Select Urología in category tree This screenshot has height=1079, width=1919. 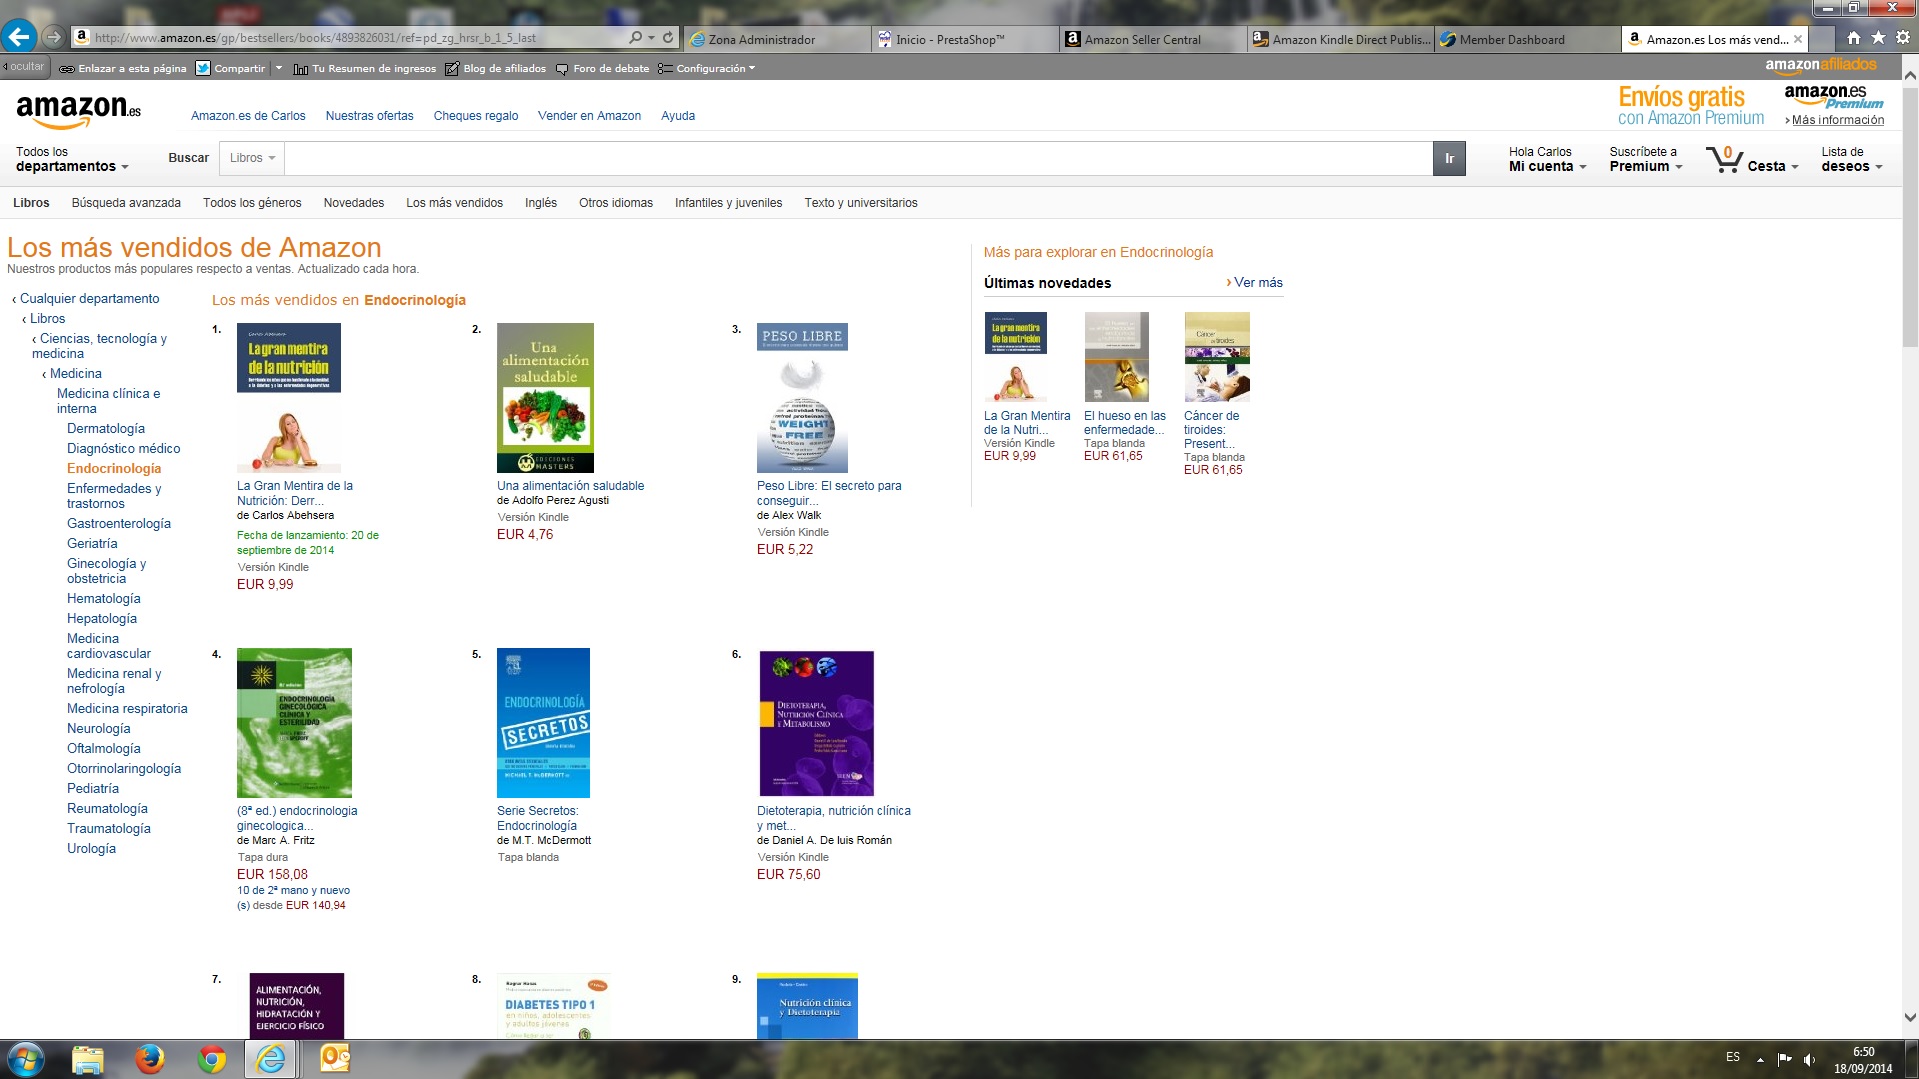coord(91,849)
